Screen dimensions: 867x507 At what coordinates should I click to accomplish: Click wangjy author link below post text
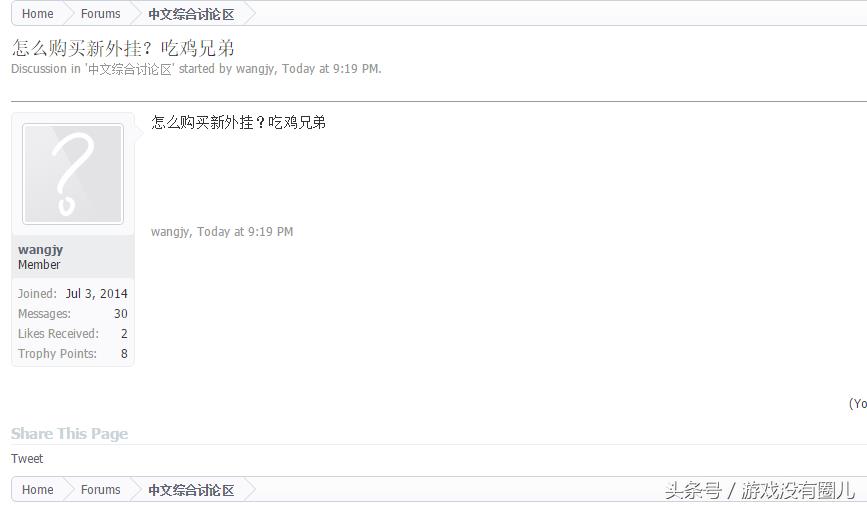pos(170,232)
